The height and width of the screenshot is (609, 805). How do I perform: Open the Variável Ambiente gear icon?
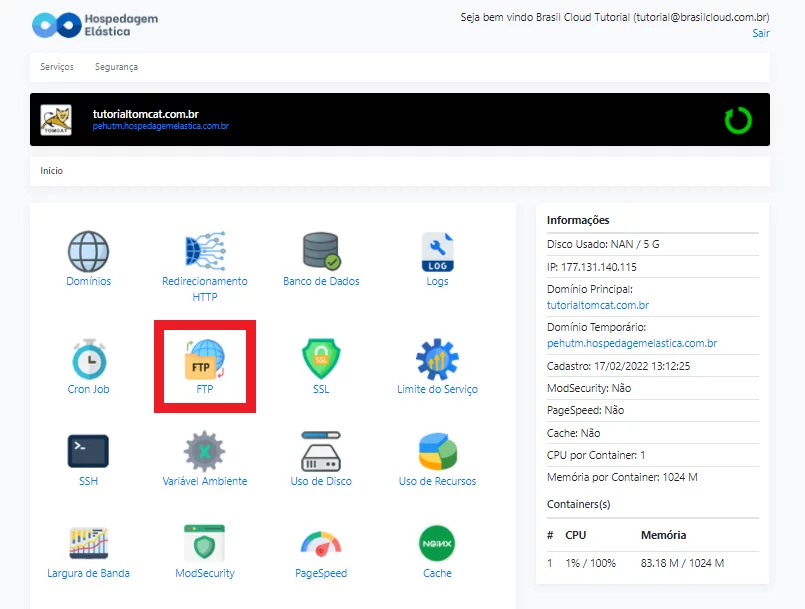coord(205,451)
